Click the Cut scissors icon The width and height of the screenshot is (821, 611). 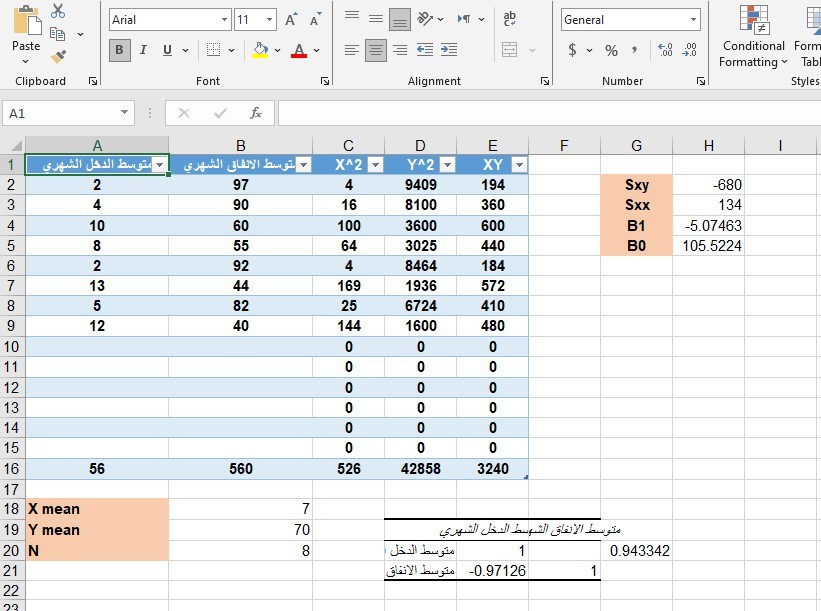pos(58,11)
